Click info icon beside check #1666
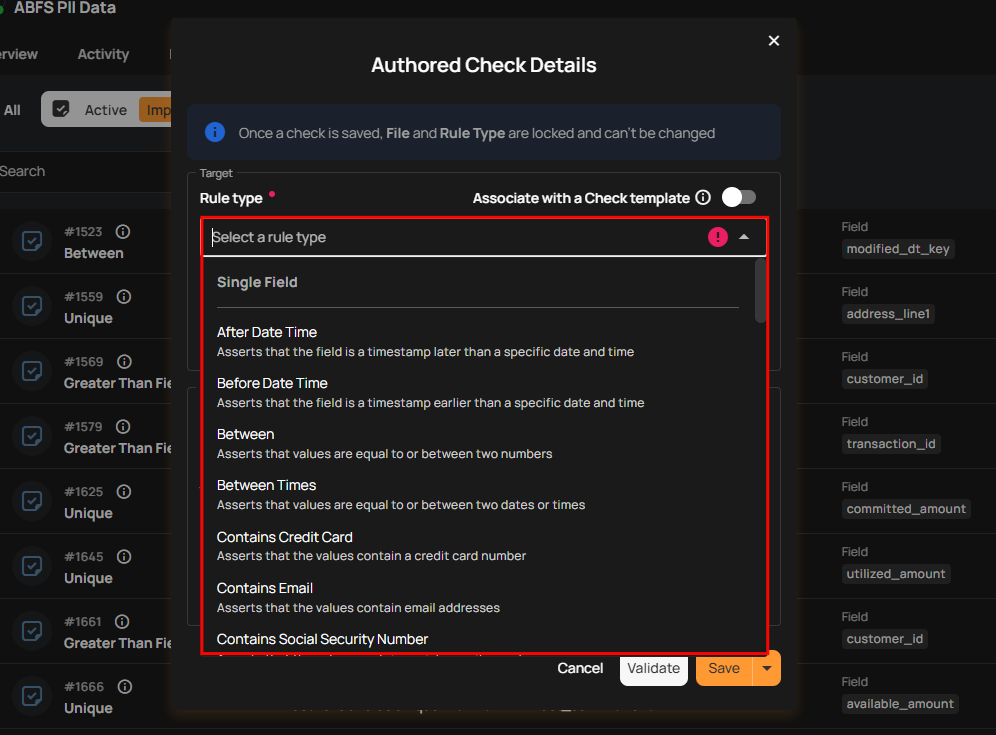The width and height of the screenshot is (996, 735). tap(124, 687)
